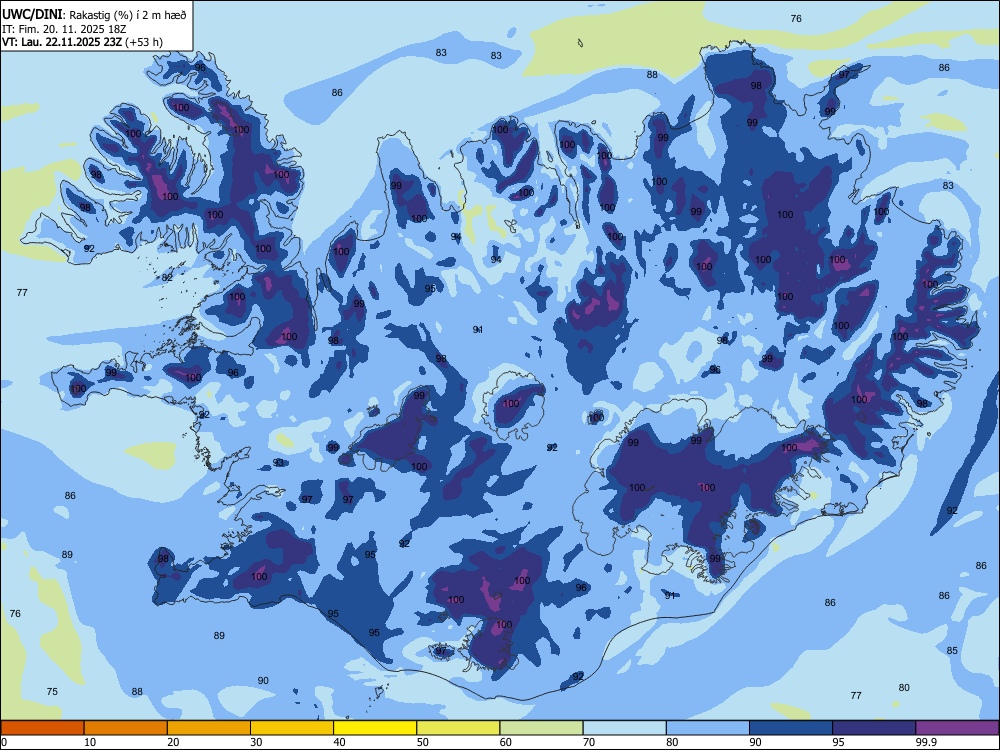Viewport: 1000px width, 750px height.
Task: Click the legend tick label '99.9'
Action: tap(926, 742)
